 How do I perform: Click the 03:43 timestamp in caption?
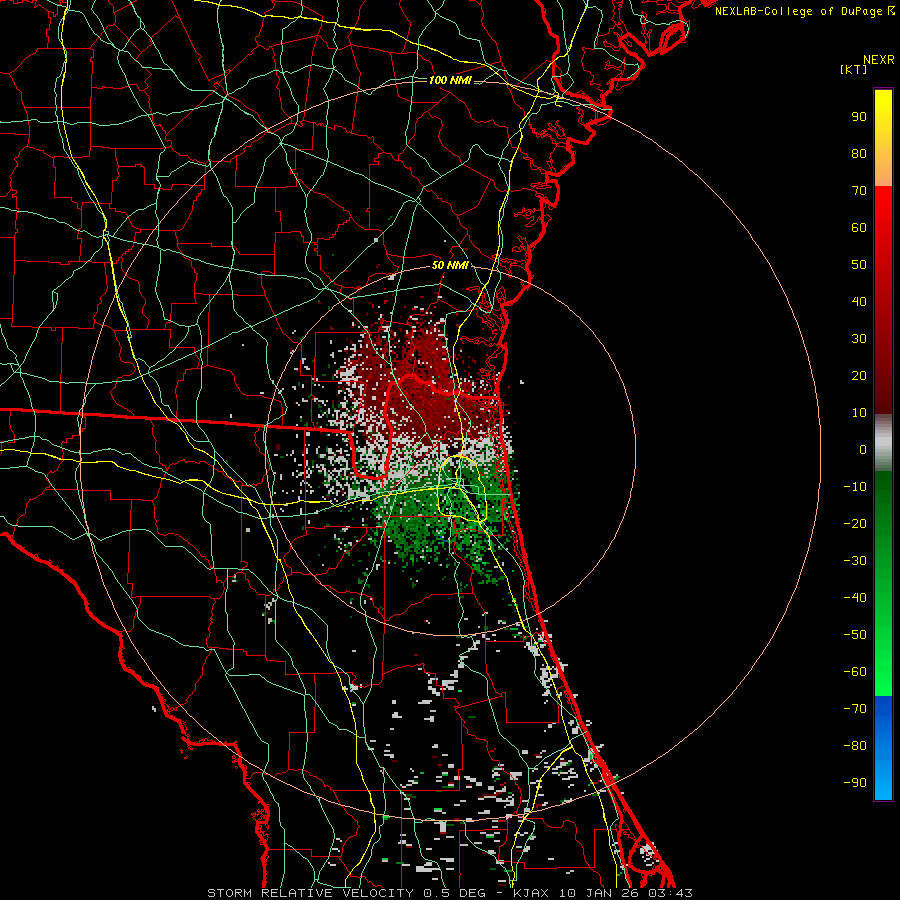671,893
